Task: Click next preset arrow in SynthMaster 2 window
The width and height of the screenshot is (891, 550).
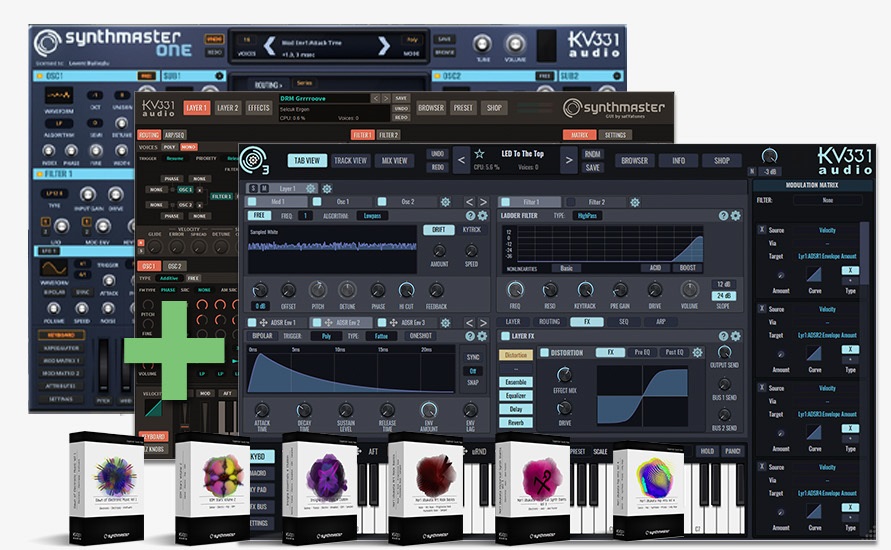Action: (x=386, y=98)
